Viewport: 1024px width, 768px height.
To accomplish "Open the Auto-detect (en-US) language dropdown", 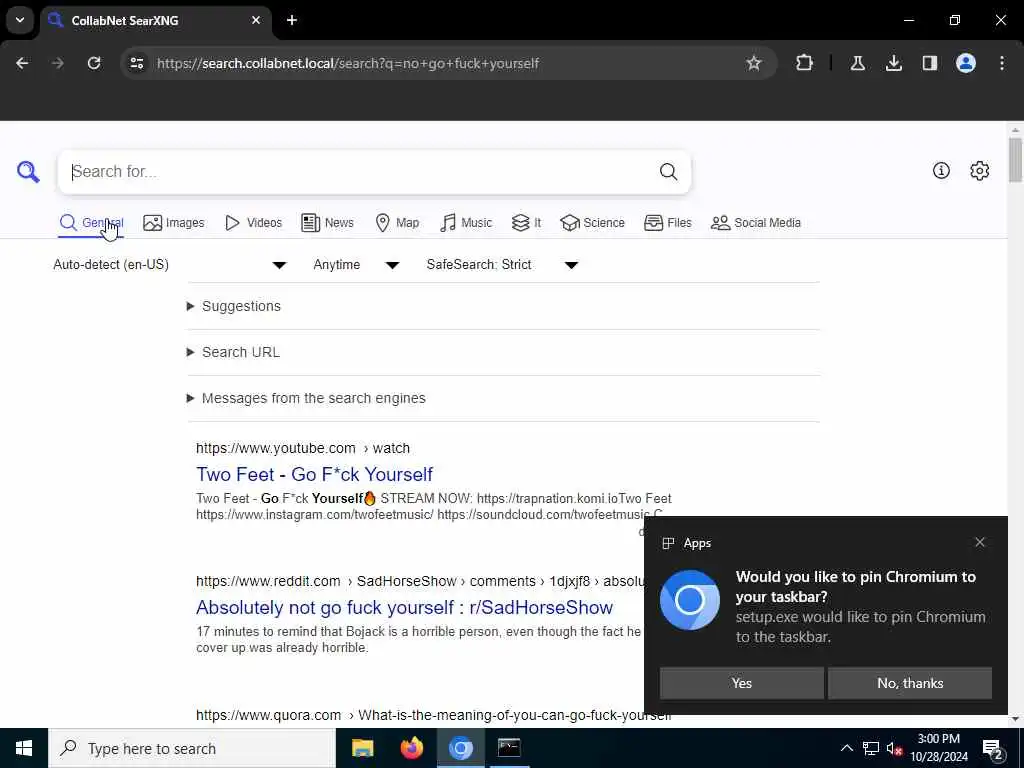I will 170,264.
